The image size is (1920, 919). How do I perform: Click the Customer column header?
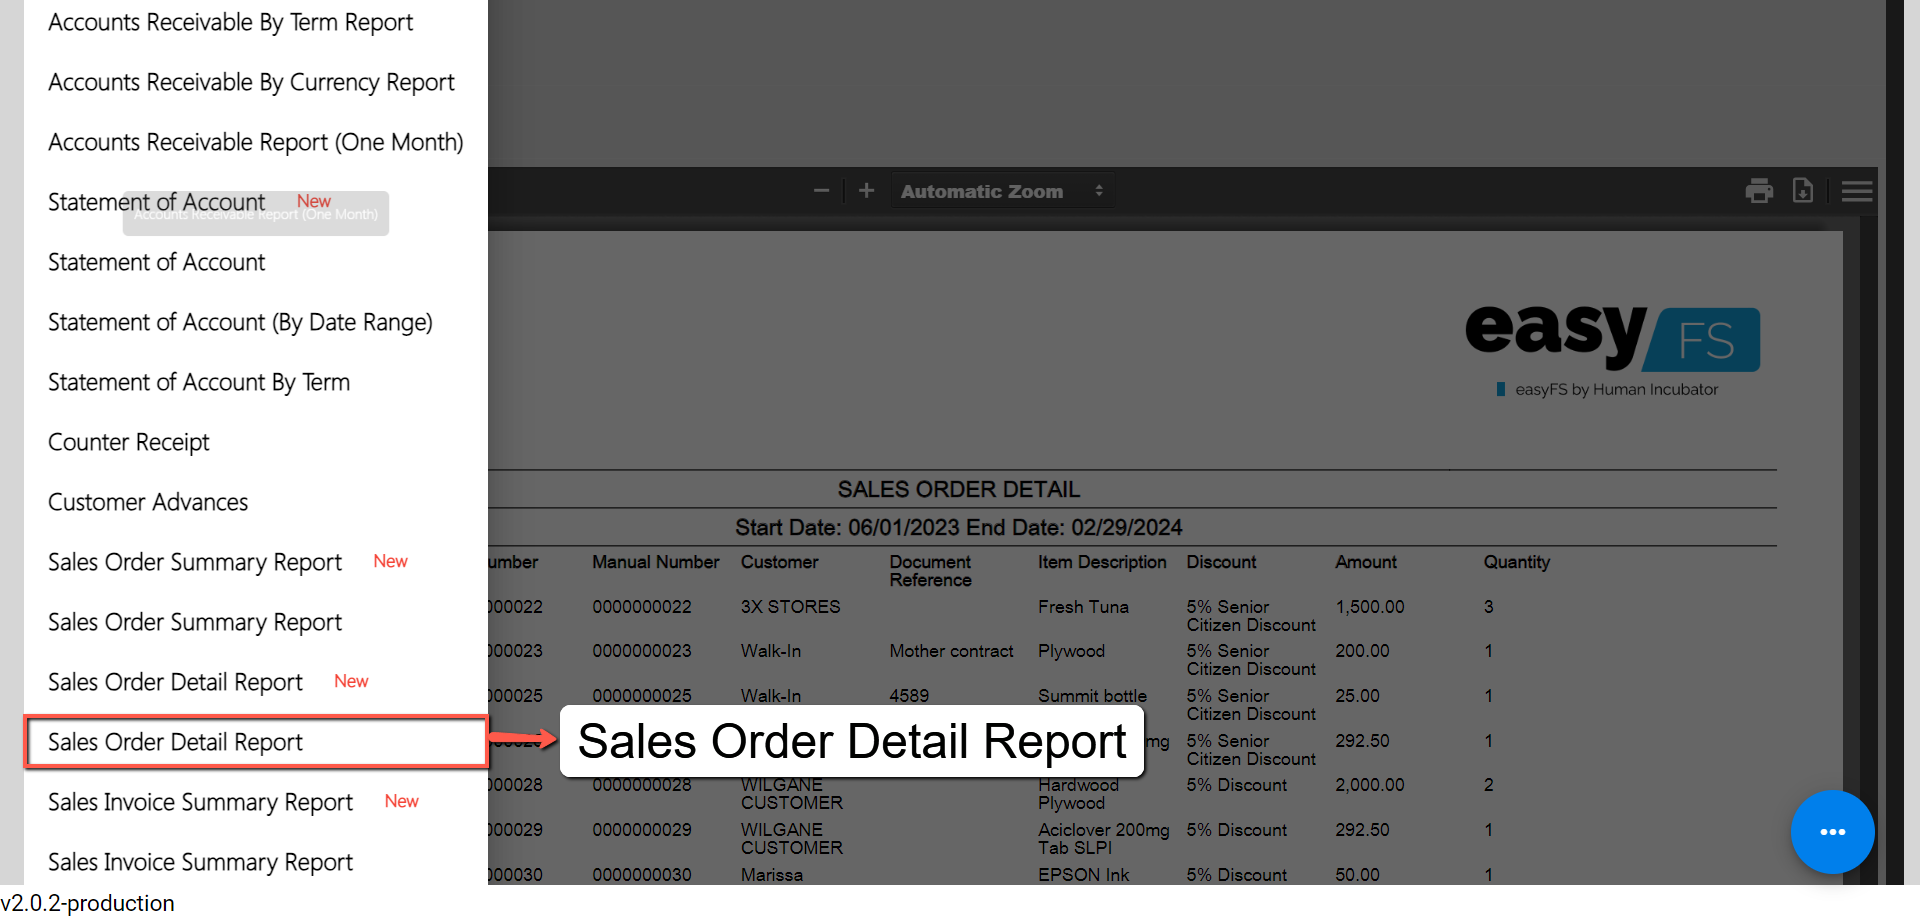click(779, 562)
